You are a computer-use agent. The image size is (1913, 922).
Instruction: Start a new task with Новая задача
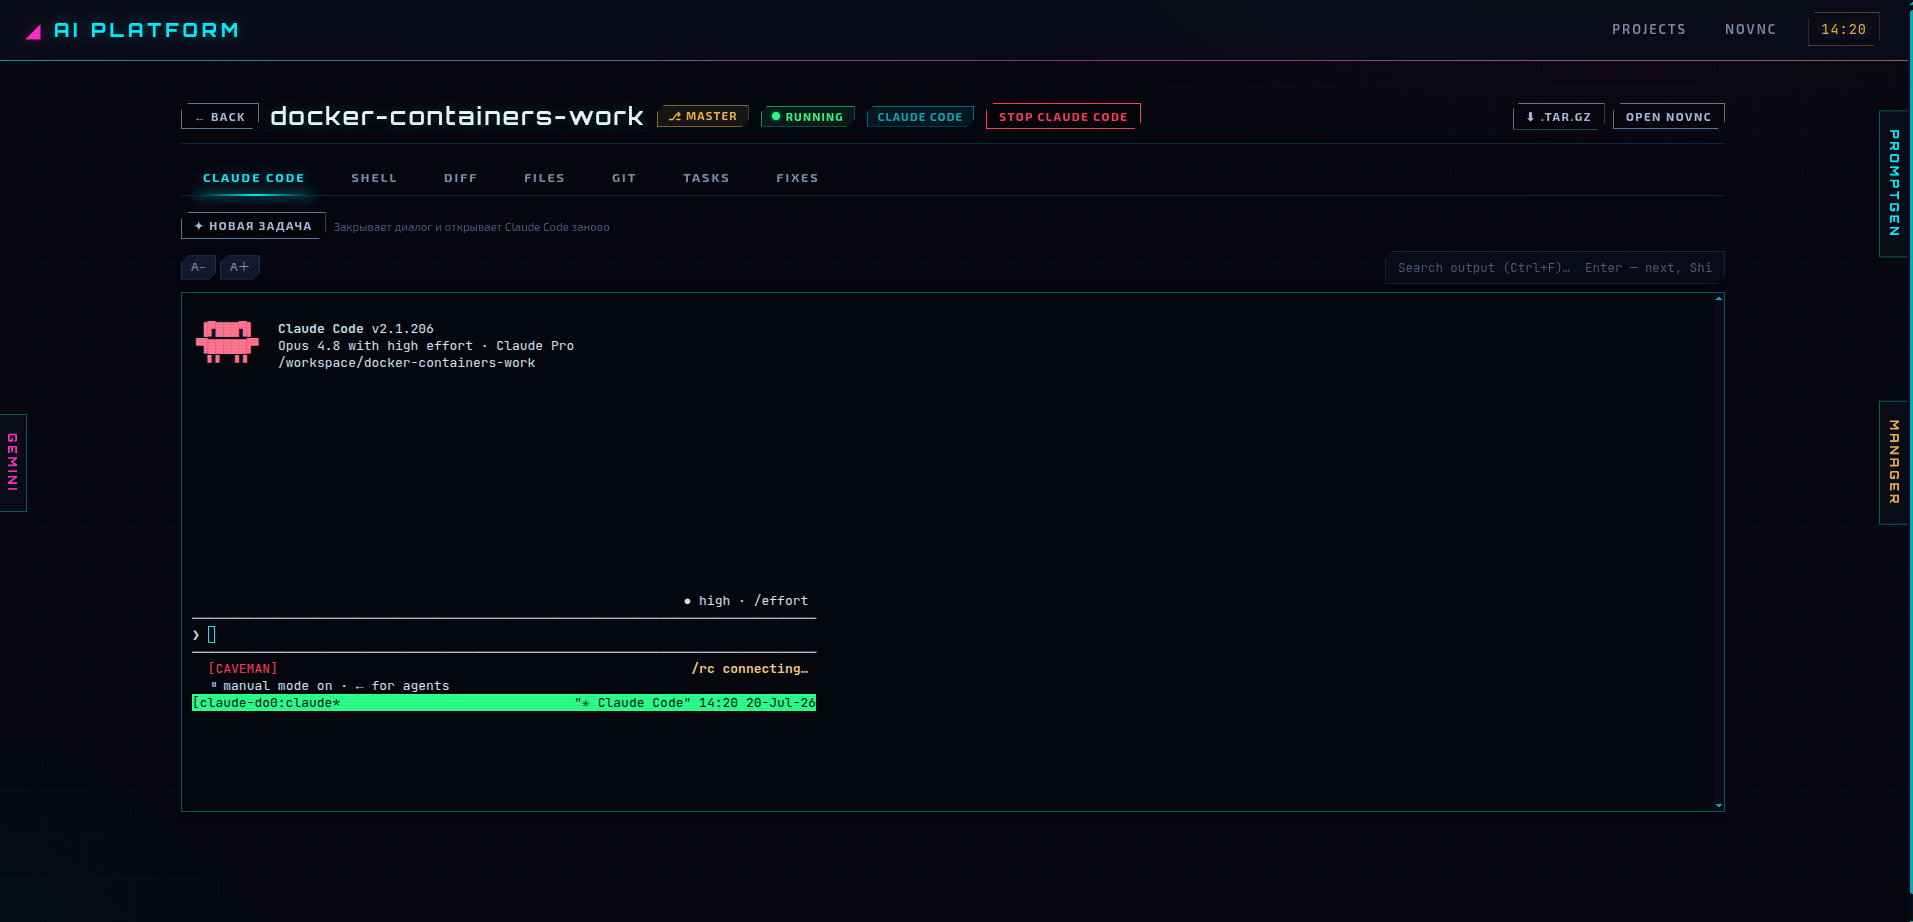click(x=253, y=226)
